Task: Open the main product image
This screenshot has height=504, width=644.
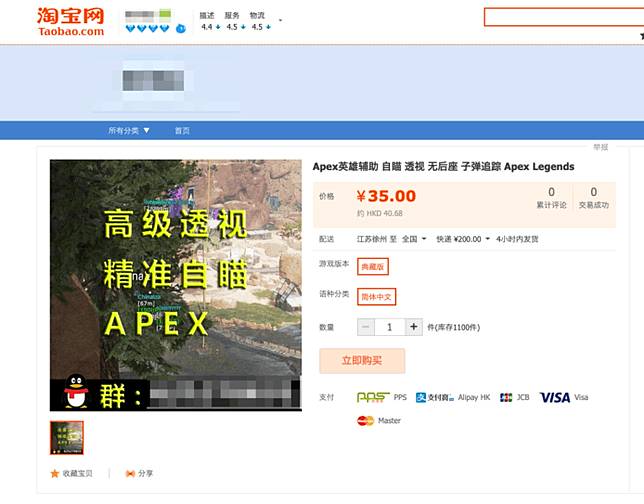Action: [x=176, y=285]
